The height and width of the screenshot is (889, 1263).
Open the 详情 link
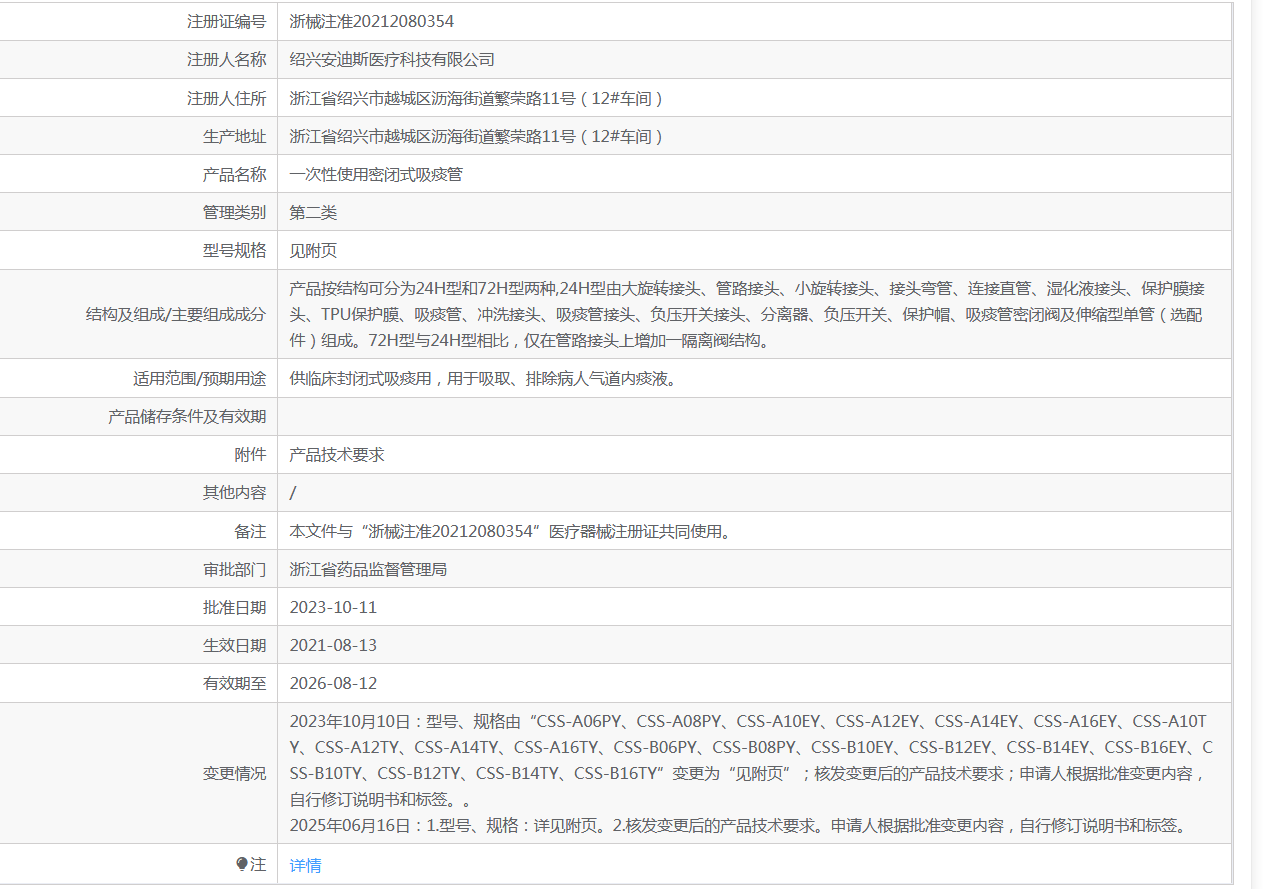pos(306,865)
